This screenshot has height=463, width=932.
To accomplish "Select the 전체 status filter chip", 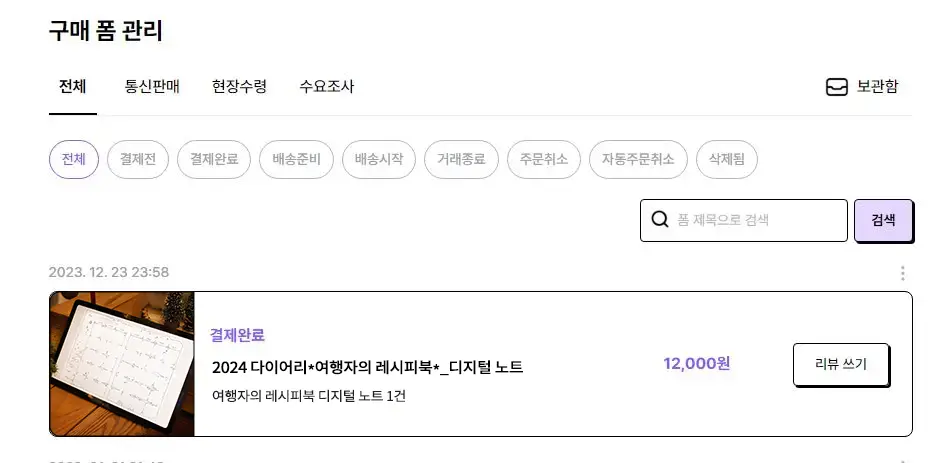I will [x=74, y=160].
